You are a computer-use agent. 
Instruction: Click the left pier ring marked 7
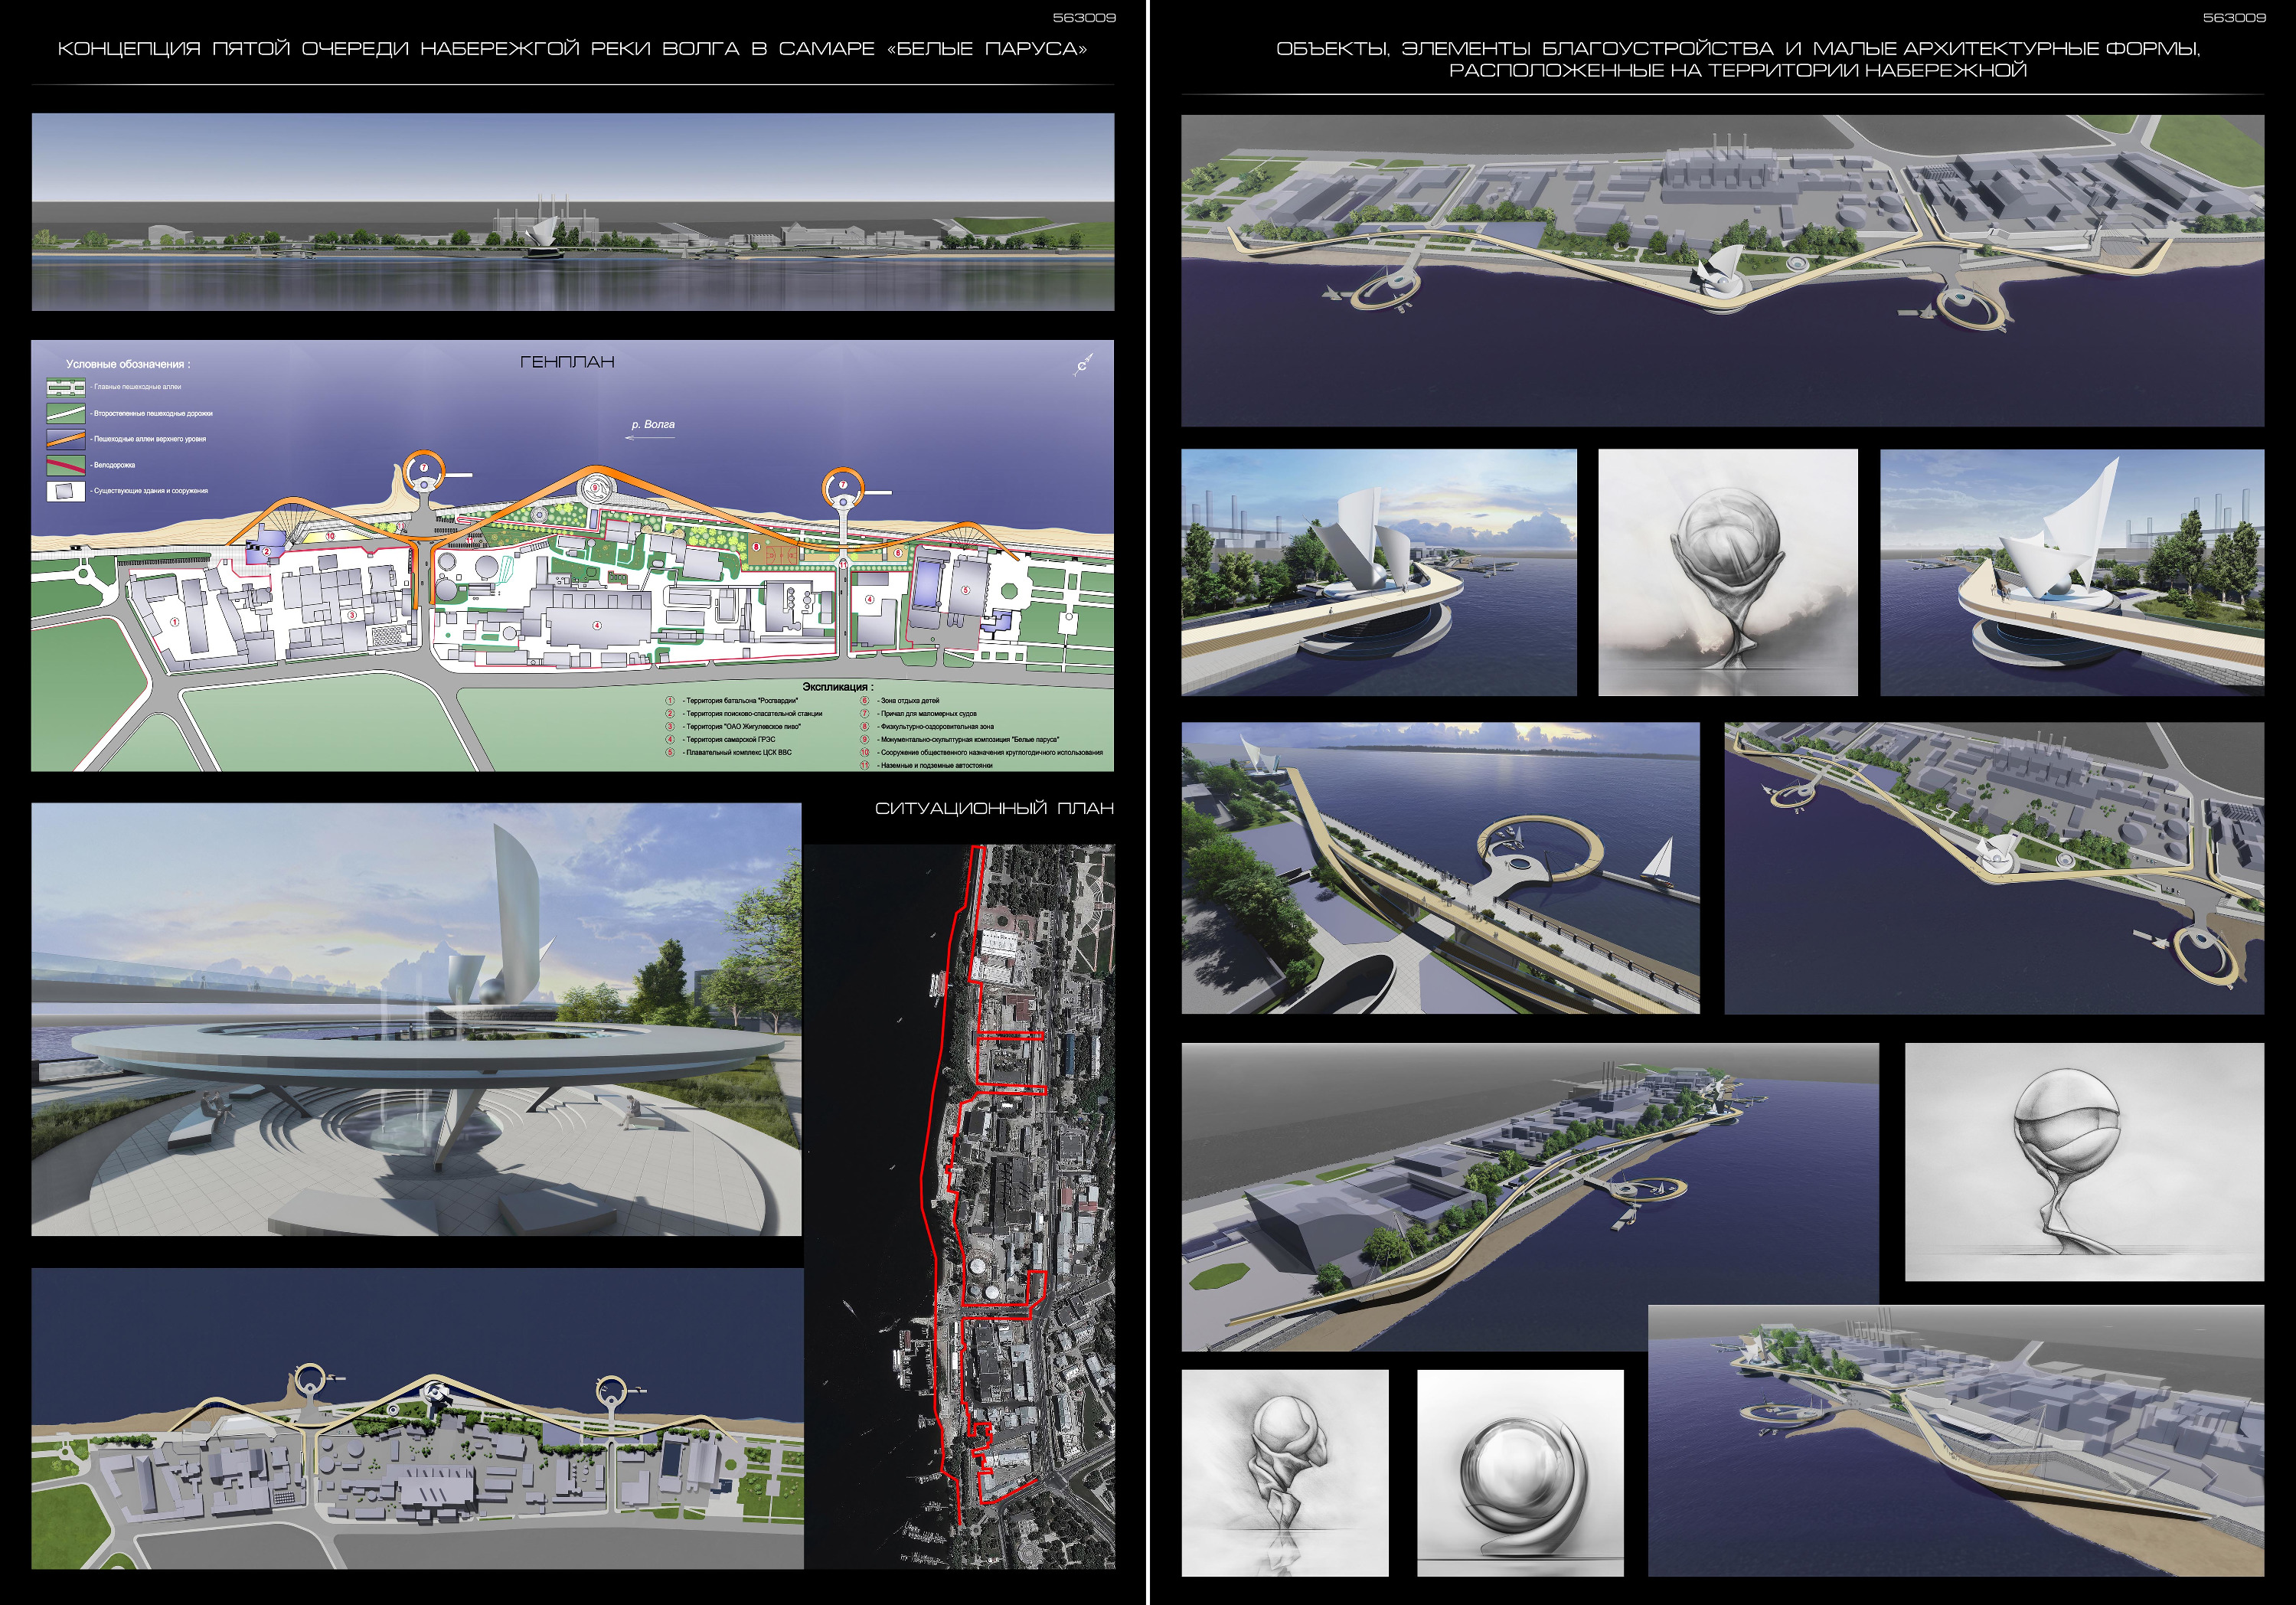(x=424, y=468)
